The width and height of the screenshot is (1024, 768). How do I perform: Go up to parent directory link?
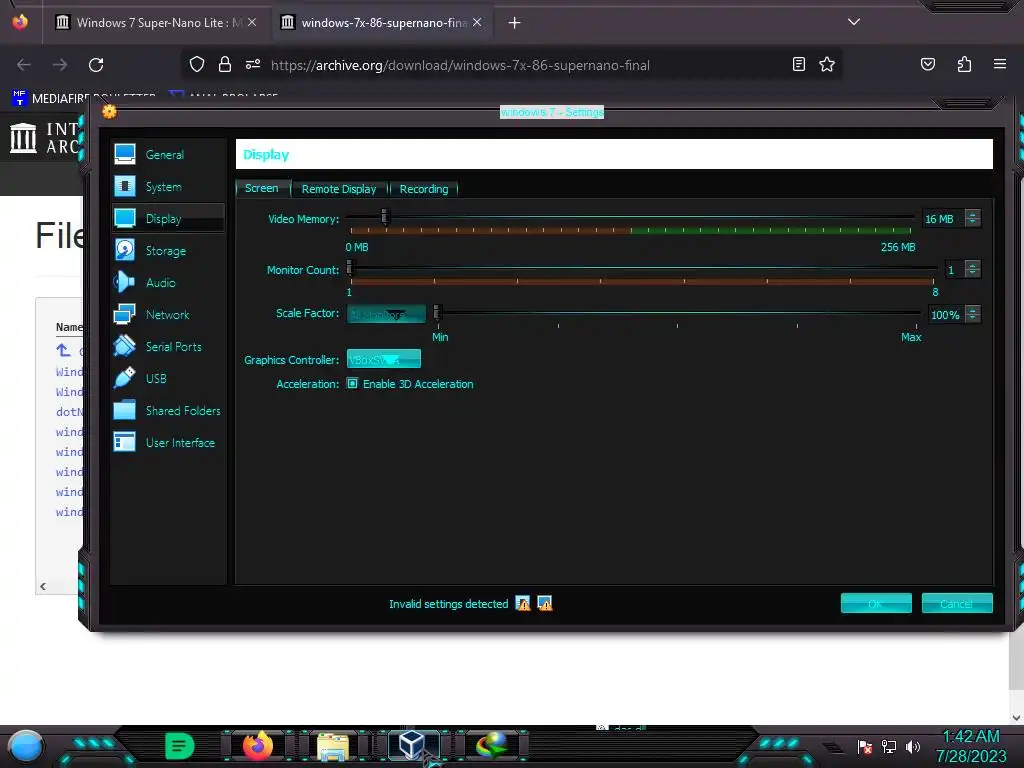[64, 351]
